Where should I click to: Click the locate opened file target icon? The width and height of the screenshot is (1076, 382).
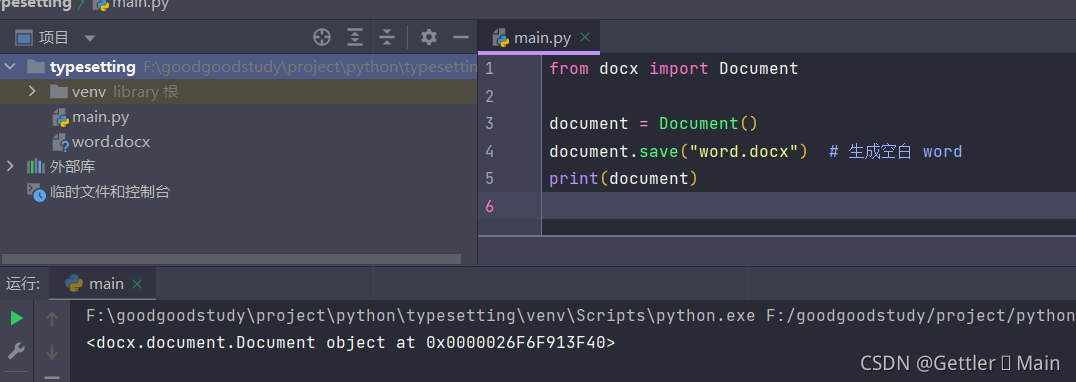point(322,37)
